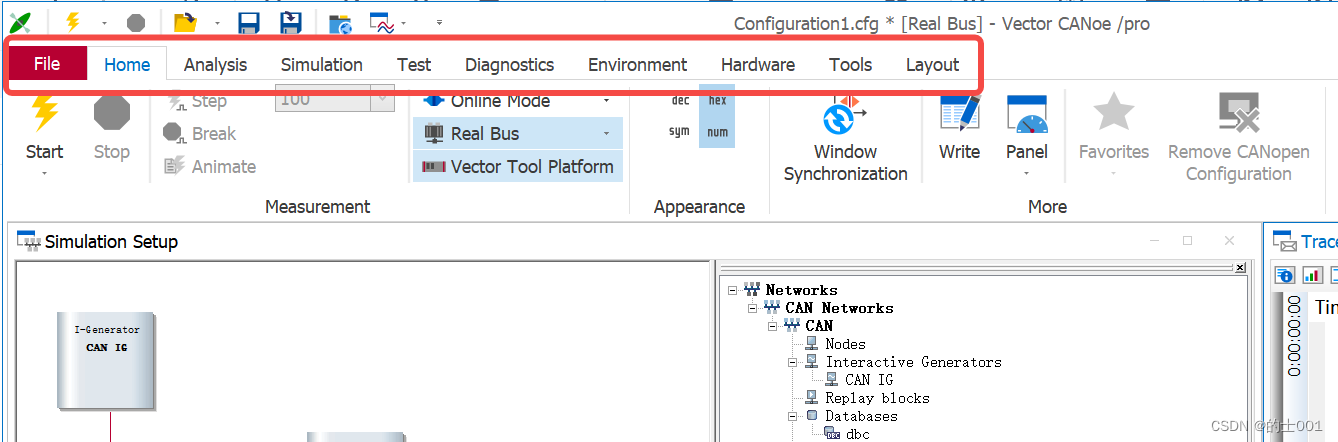The height and width of the screenshot is (442, 1338).
Task: Click the CANoe application logo icon
Action: [x=20, y=21]
